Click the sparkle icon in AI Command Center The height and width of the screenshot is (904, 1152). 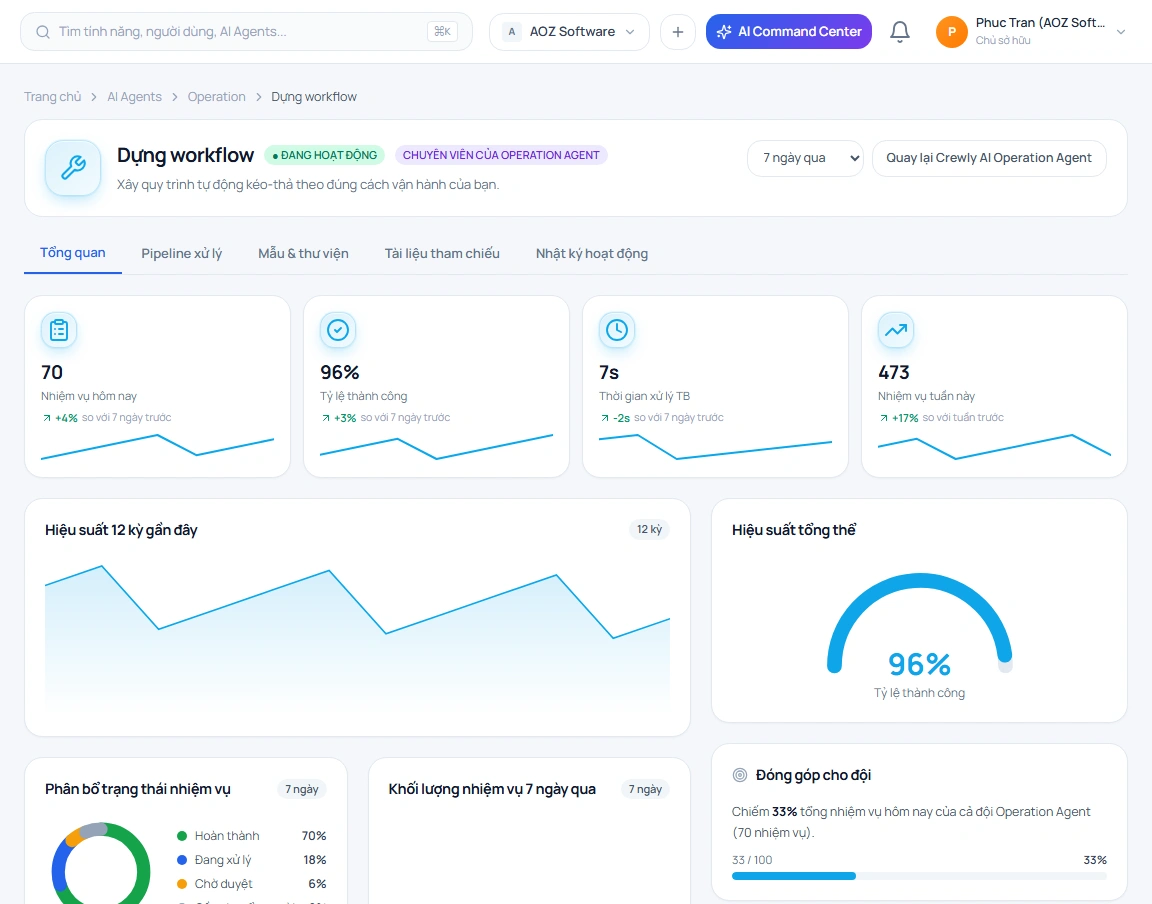click(724, 32)
